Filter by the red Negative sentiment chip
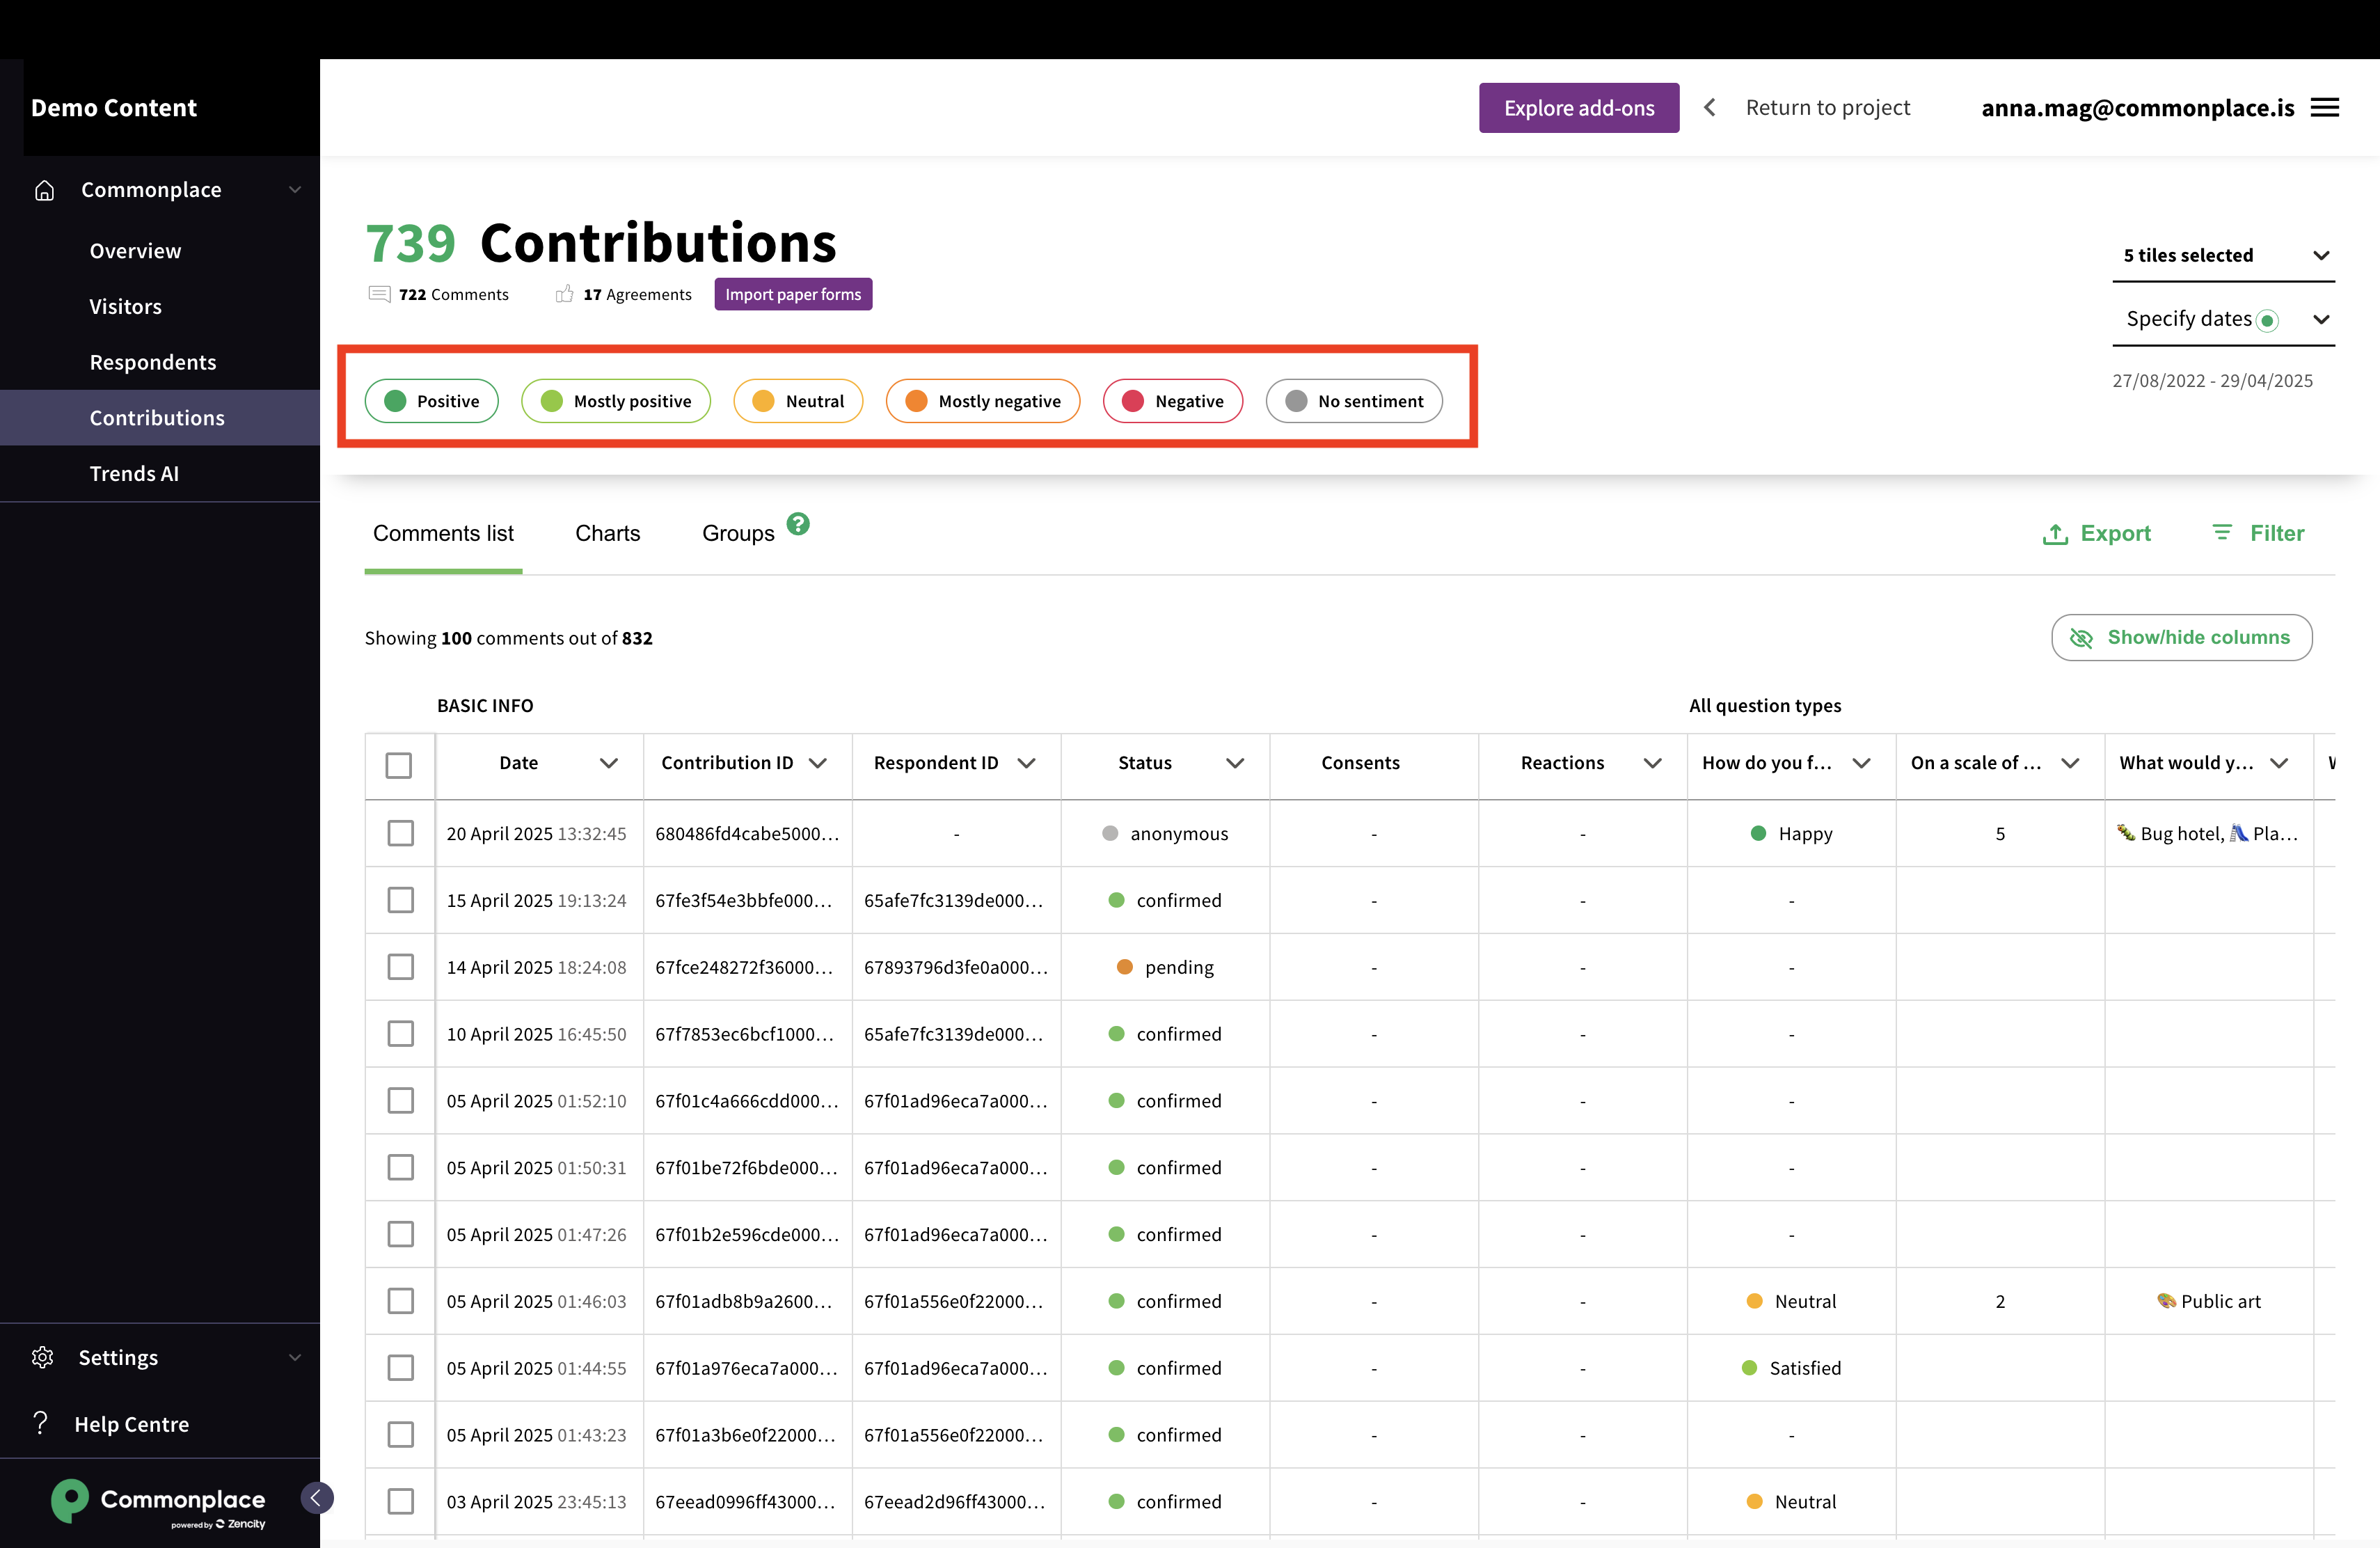2380x1548 pixels. [1172, 401]
